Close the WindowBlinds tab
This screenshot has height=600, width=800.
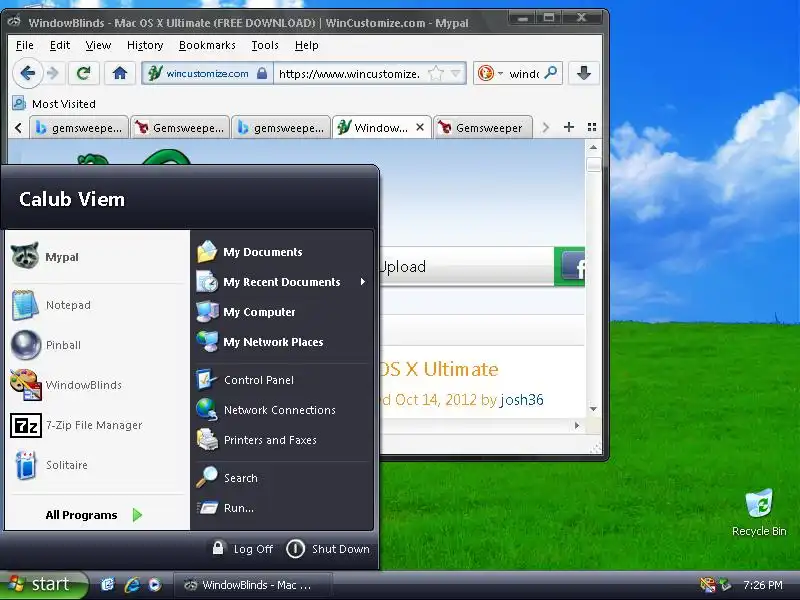tap(420, 127)
